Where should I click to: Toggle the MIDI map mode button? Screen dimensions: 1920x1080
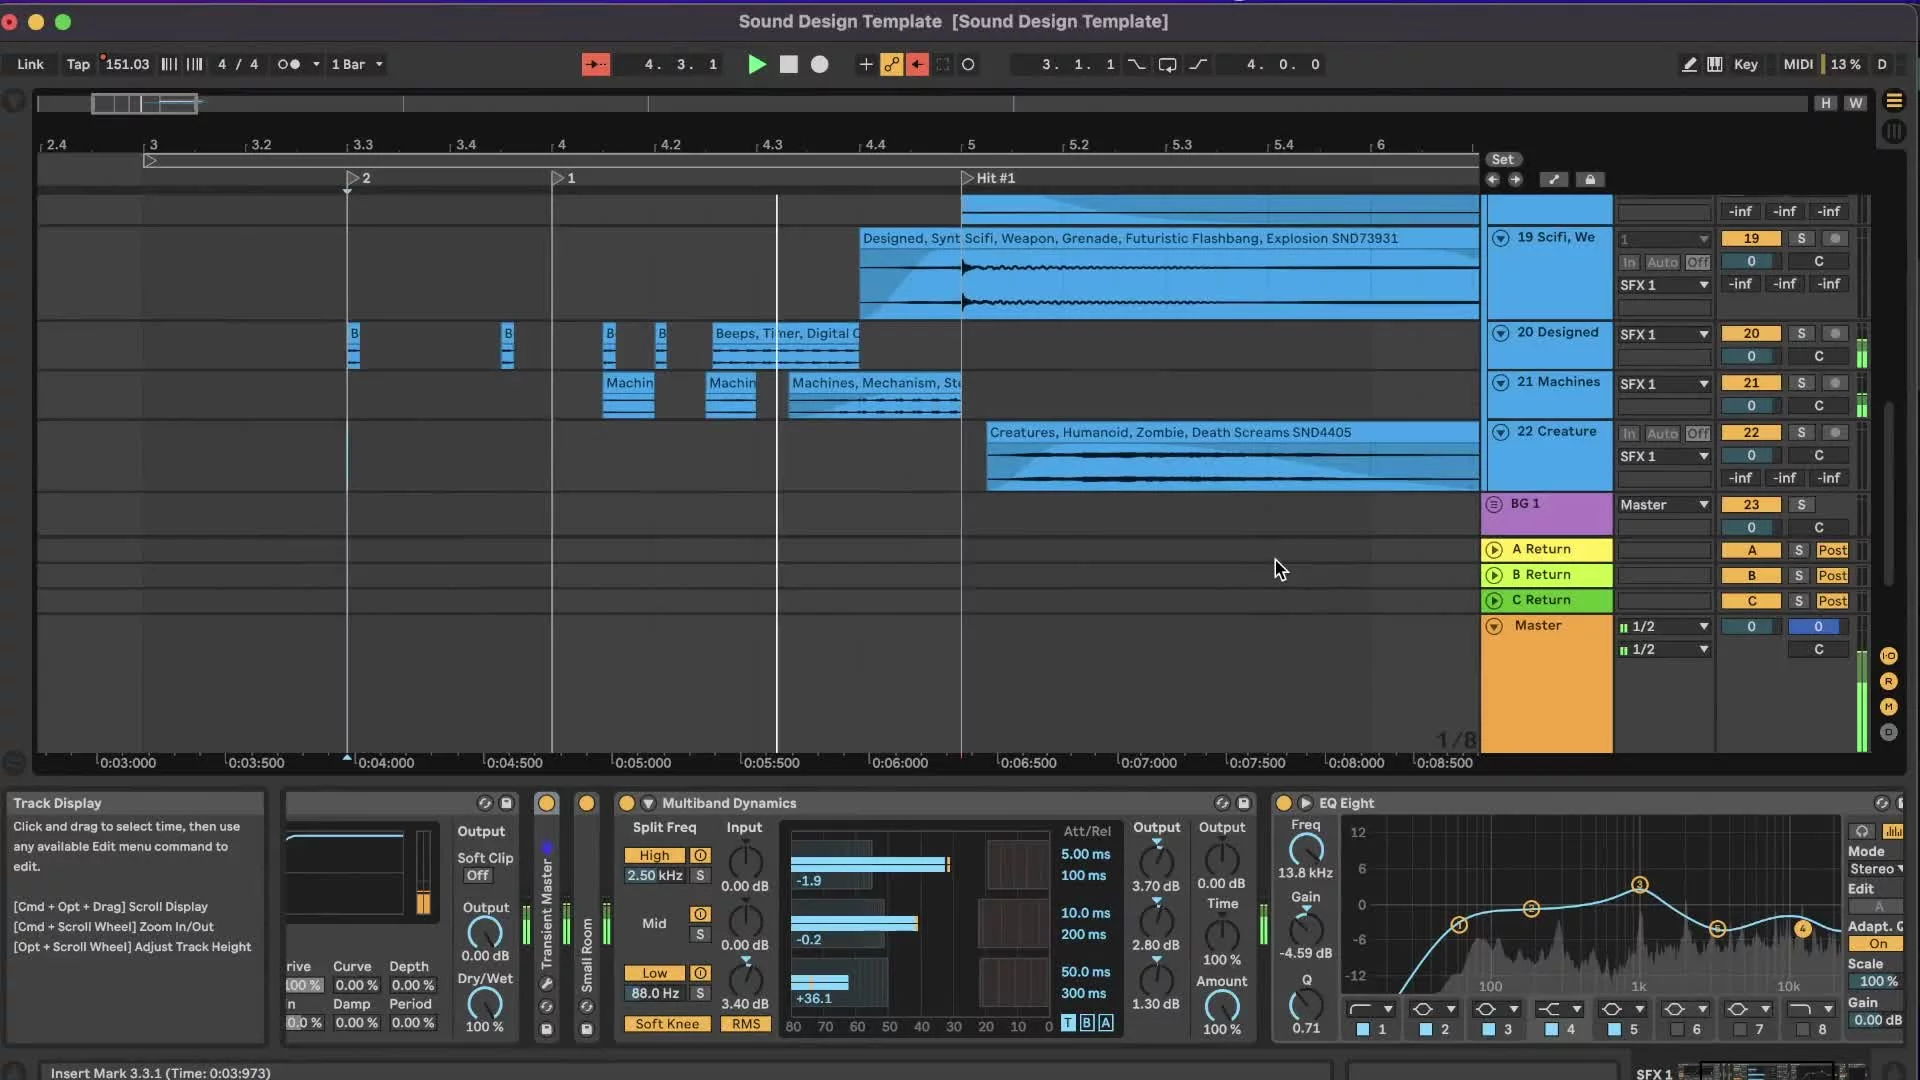click(1798, 64)
